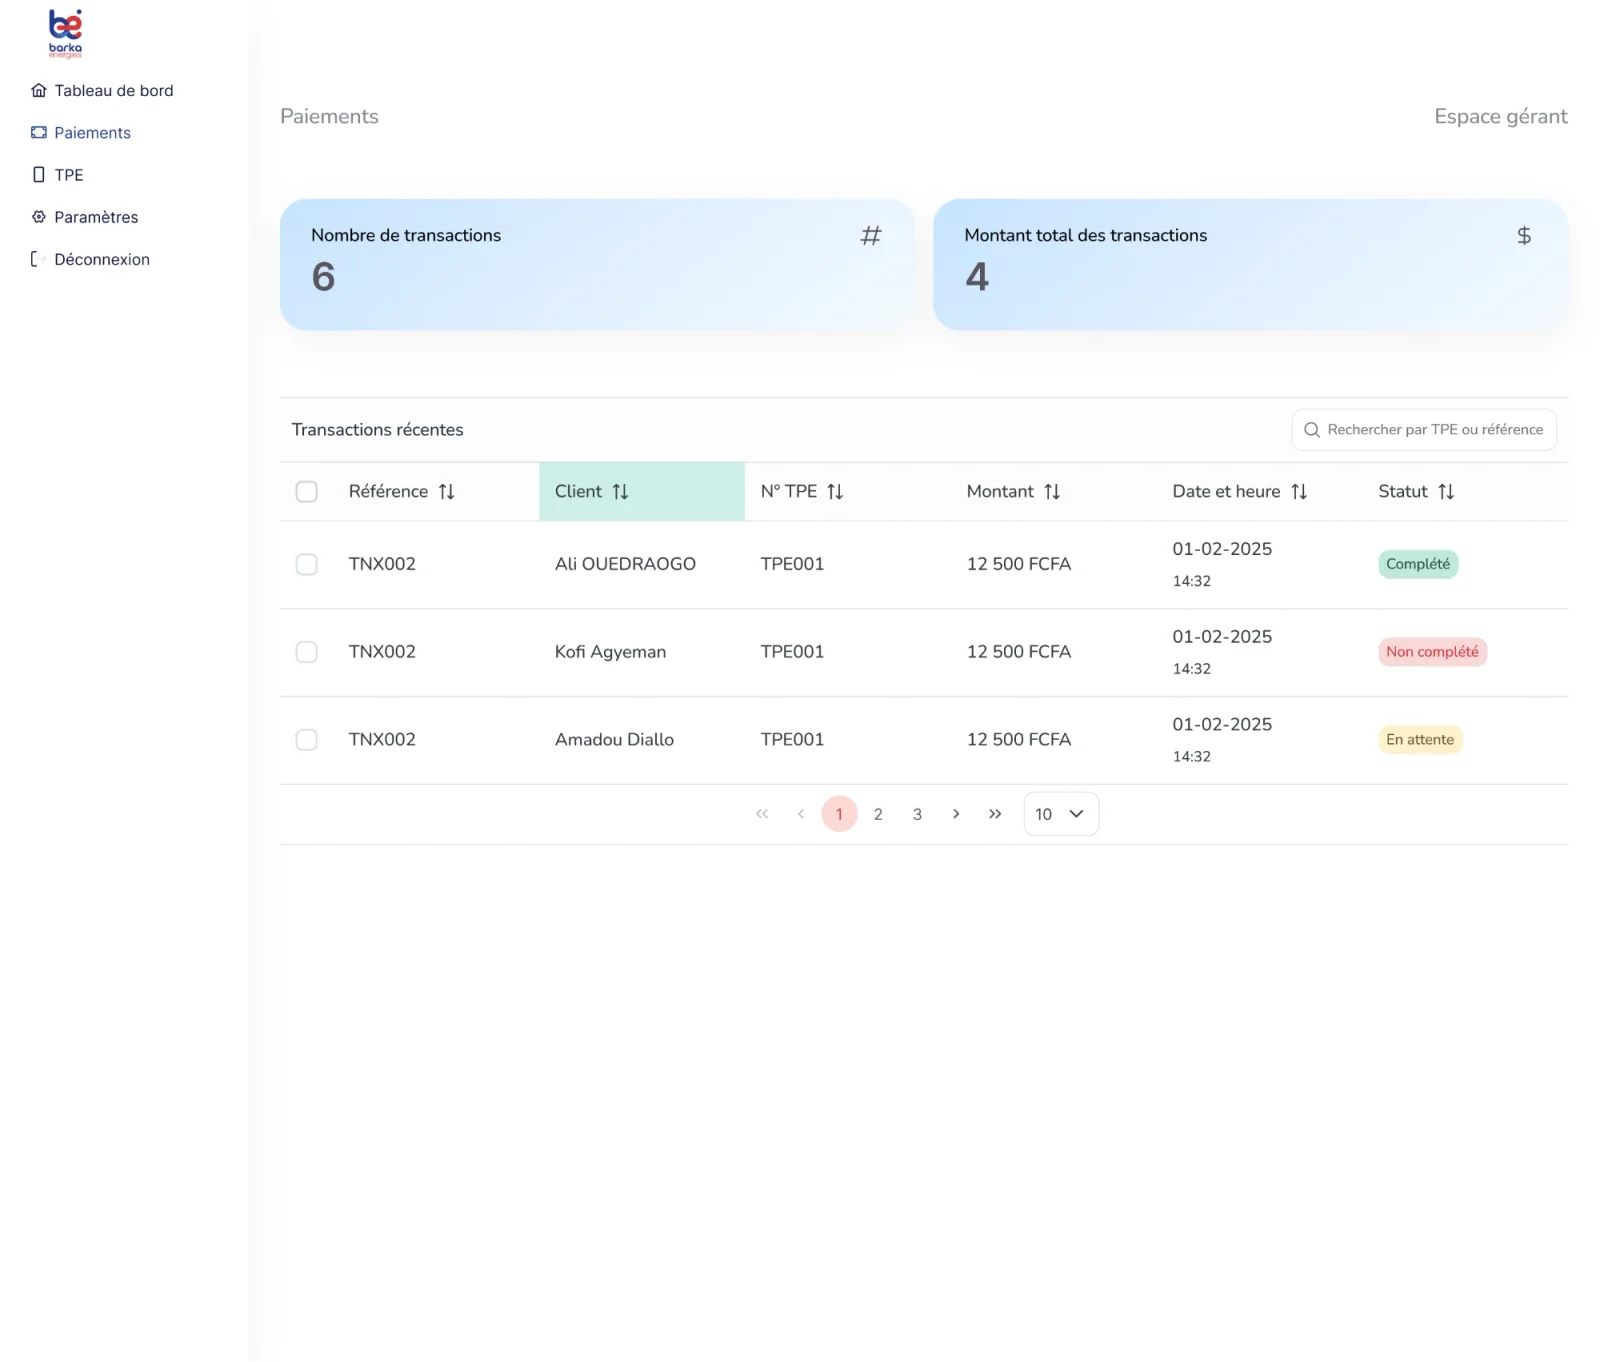
Task: Click the Client column header
Action: pos(642,492)
